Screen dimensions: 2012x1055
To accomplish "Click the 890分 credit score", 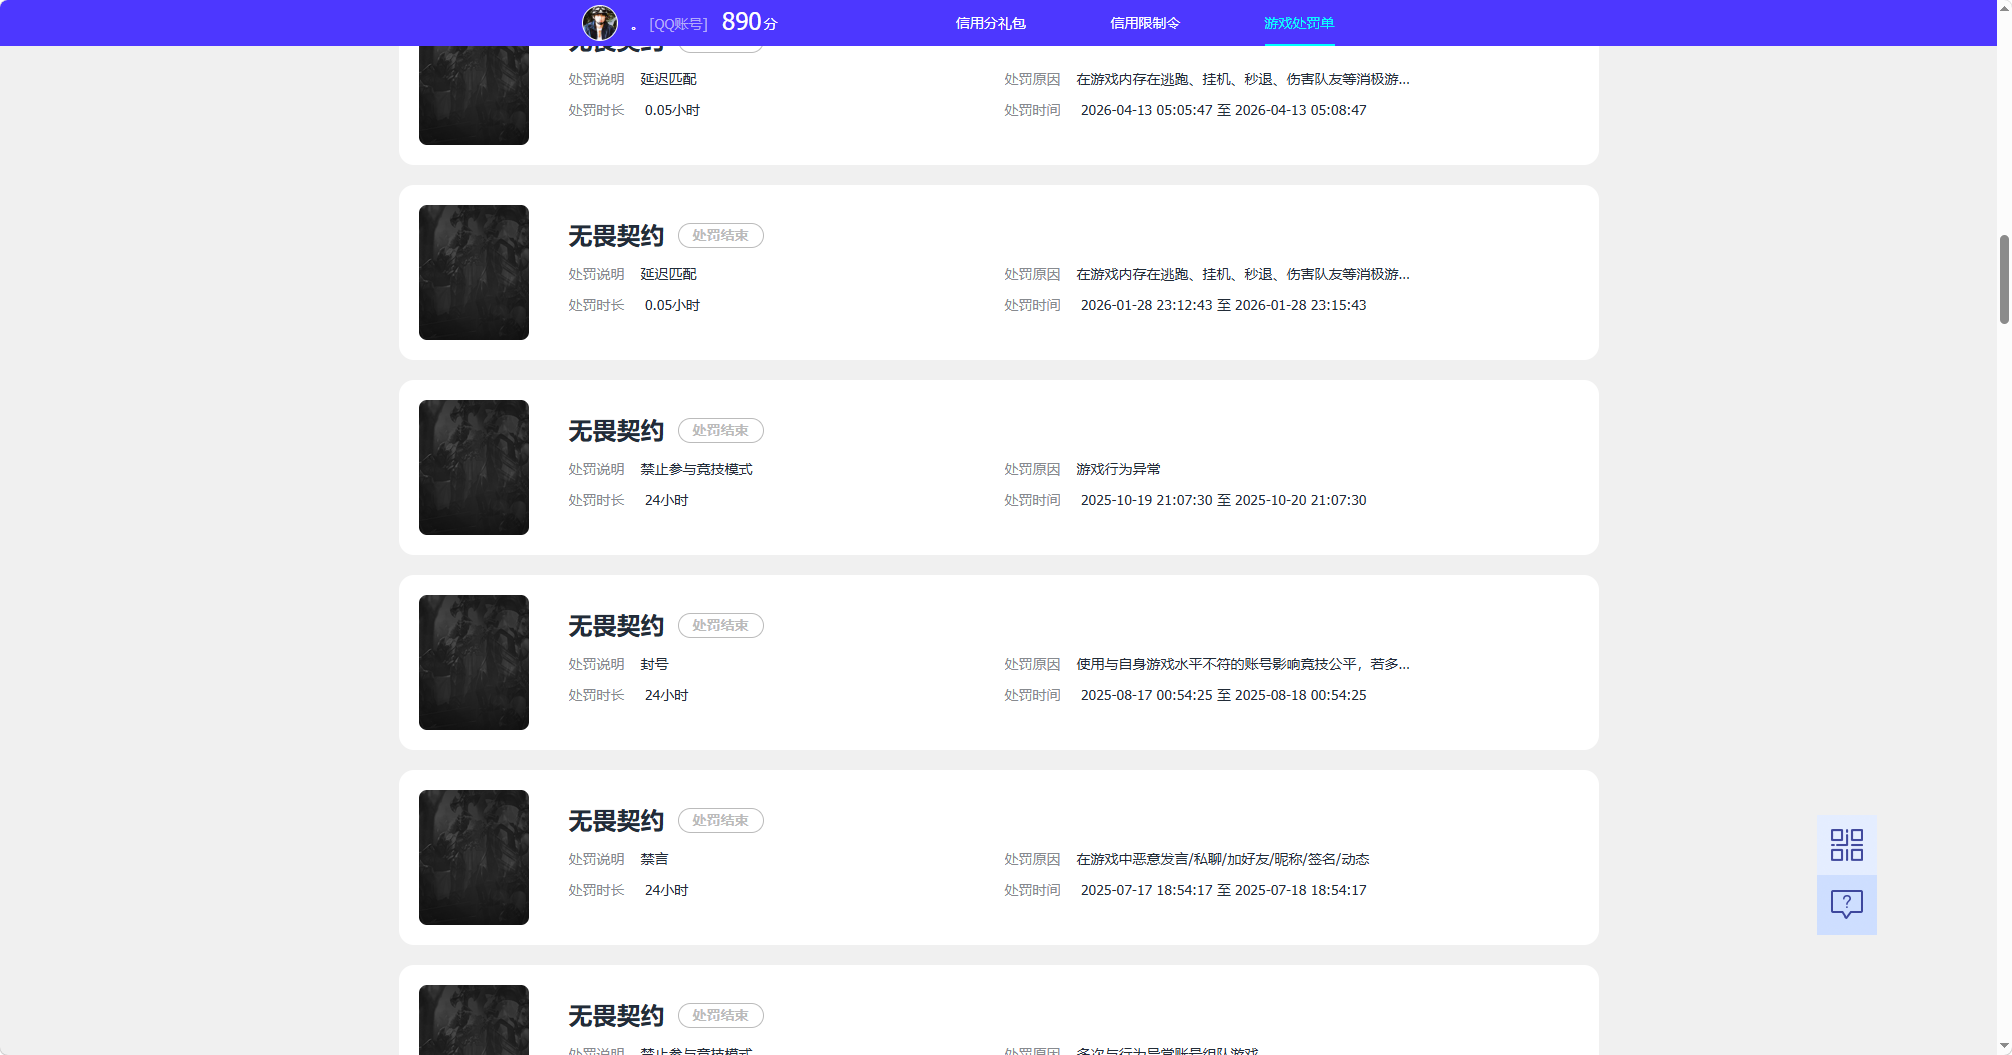I will point(749,22).
